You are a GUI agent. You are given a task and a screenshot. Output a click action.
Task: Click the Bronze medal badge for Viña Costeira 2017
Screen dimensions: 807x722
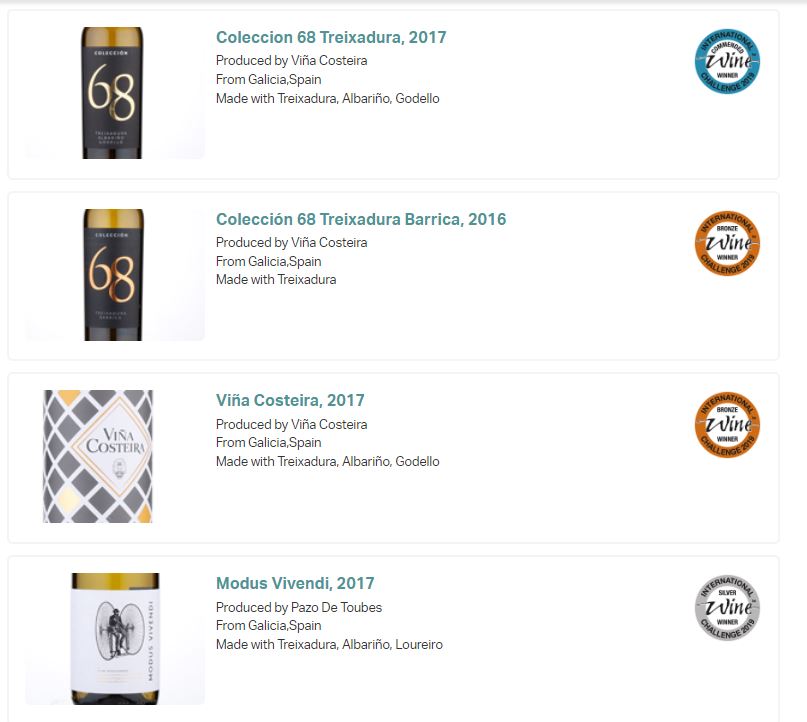(x=727, y=426)
